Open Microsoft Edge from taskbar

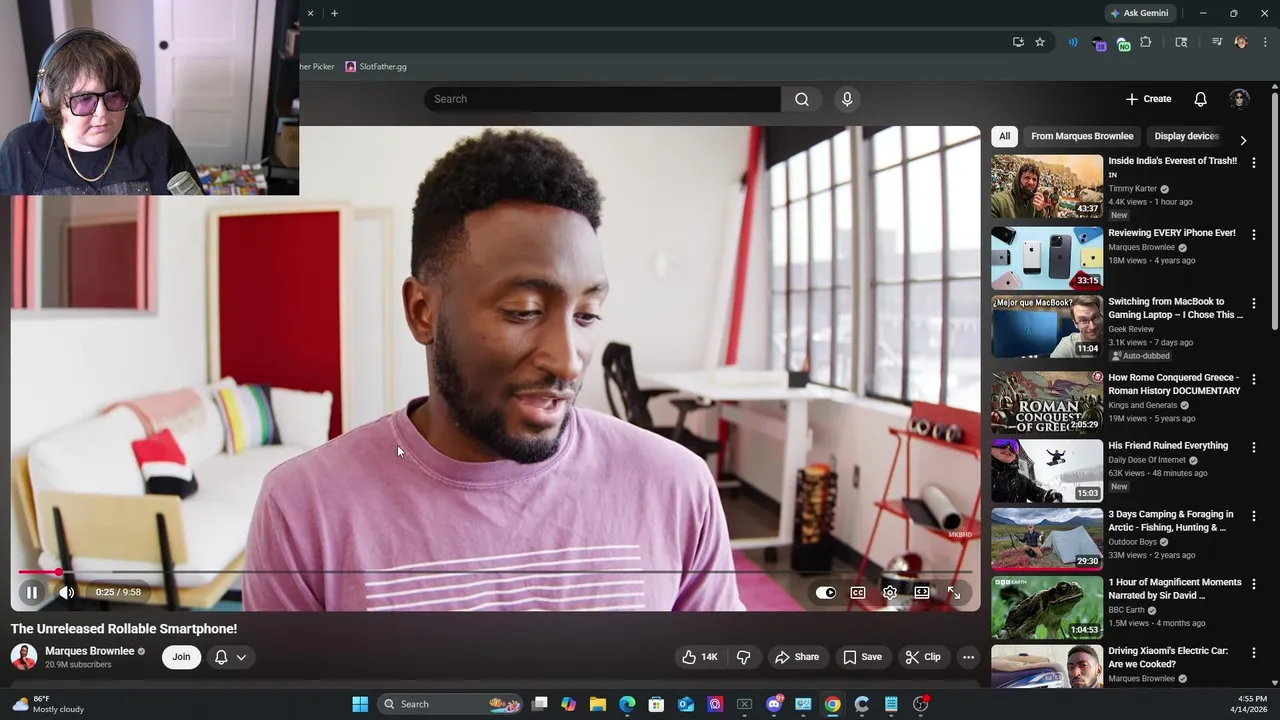(627, 704)
